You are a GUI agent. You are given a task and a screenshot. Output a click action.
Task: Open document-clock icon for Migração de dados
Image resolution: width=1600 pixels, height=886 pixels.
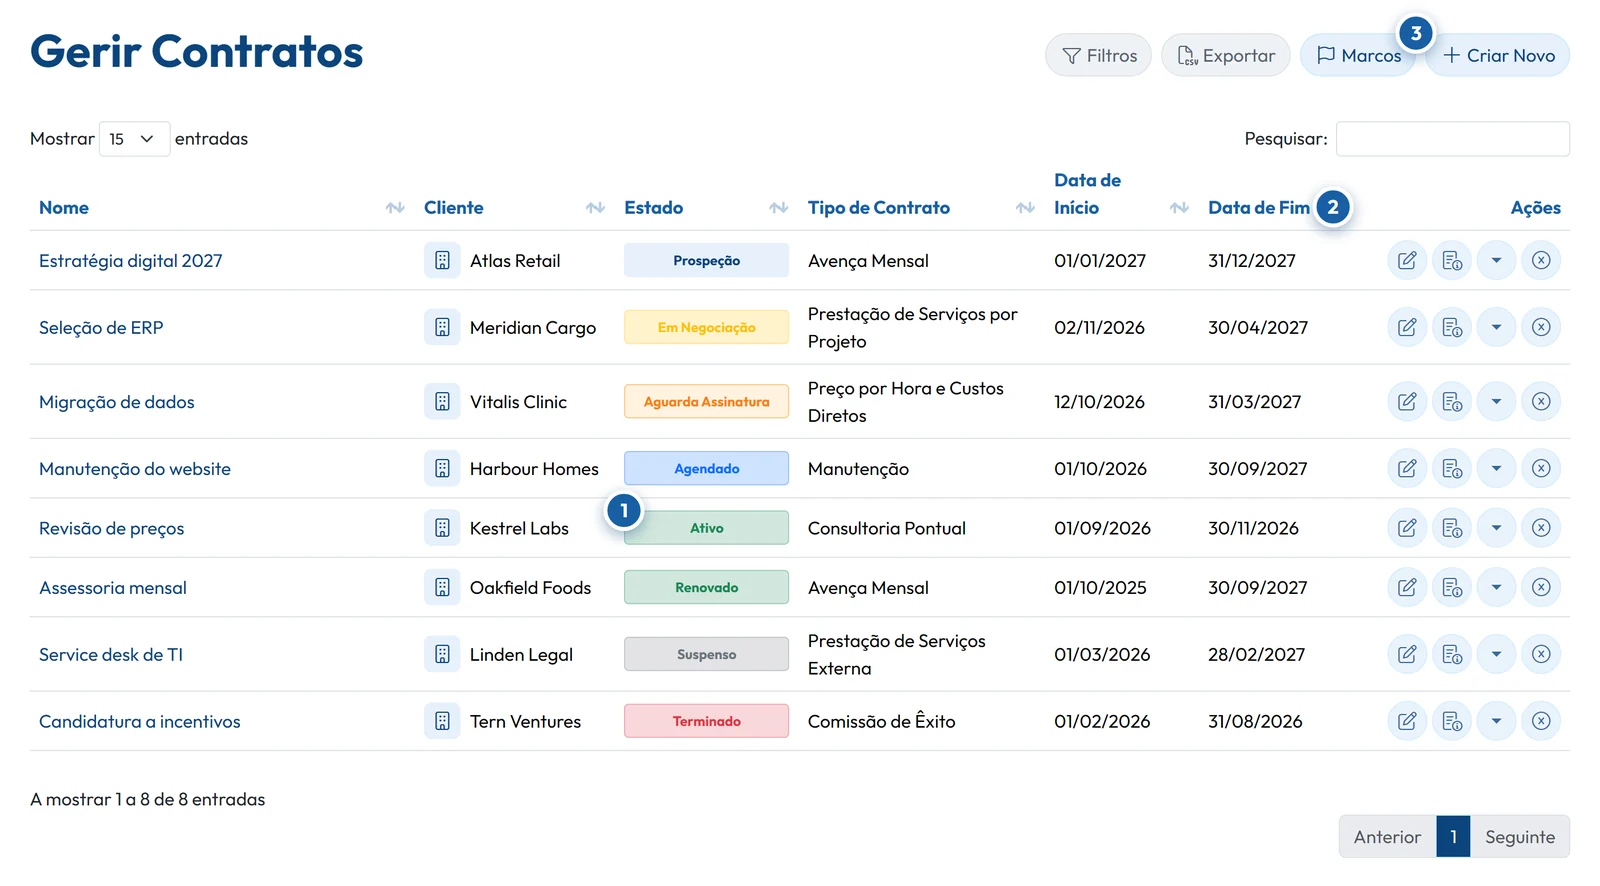[x=1452, y=402]
